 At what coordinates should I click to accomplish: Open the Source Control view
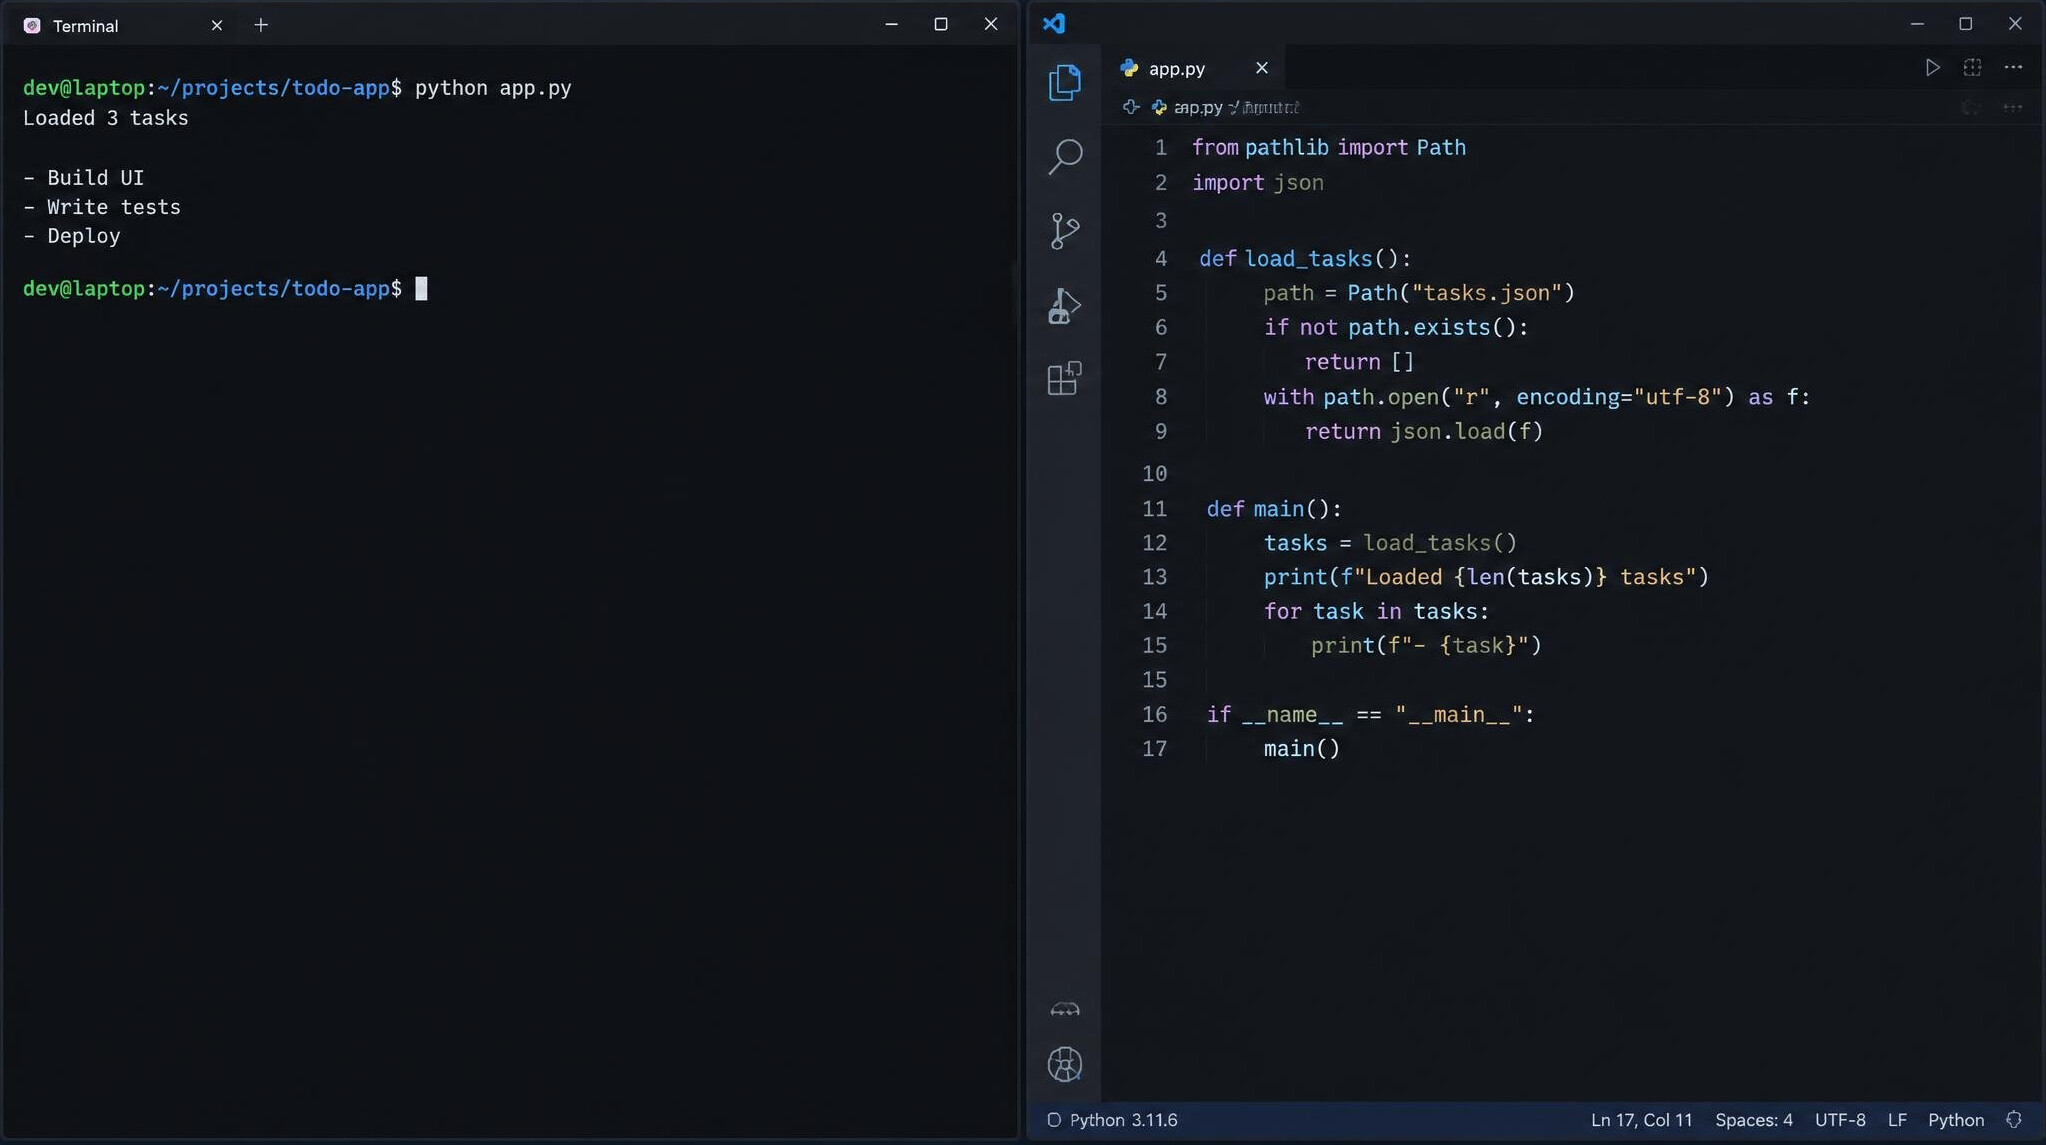[1064, 230]
